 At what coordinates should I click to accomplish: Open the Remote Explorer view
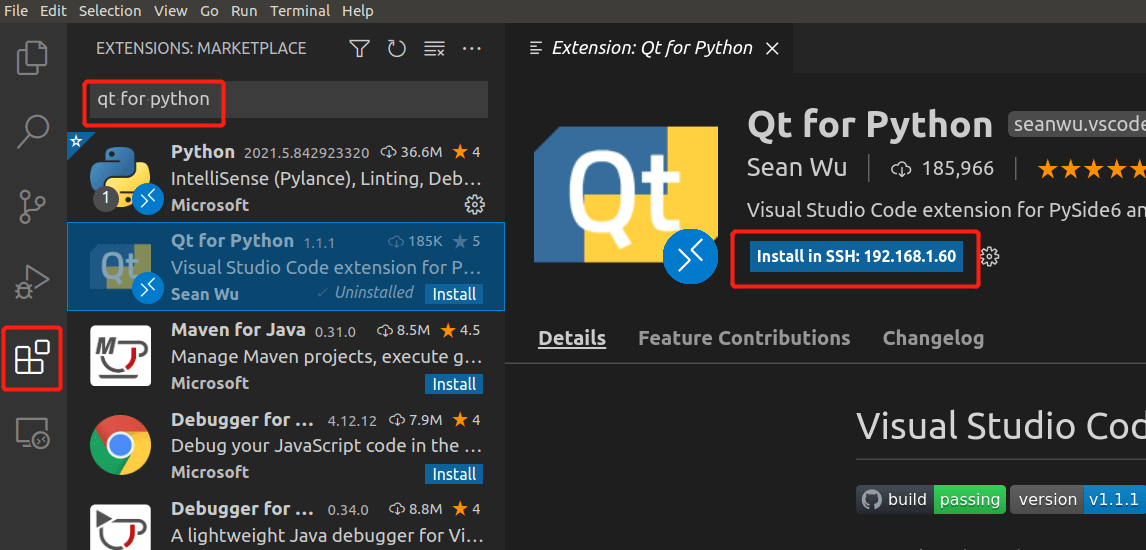coord(33,433)
